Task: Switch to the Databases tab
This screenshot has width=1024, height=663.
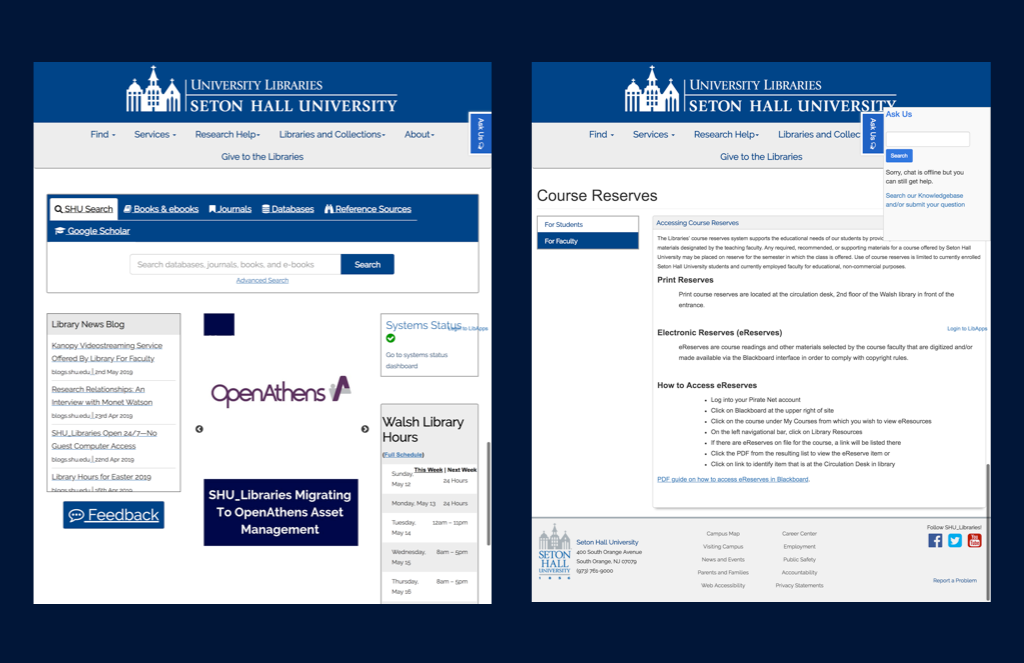Action: click(288, 209)
